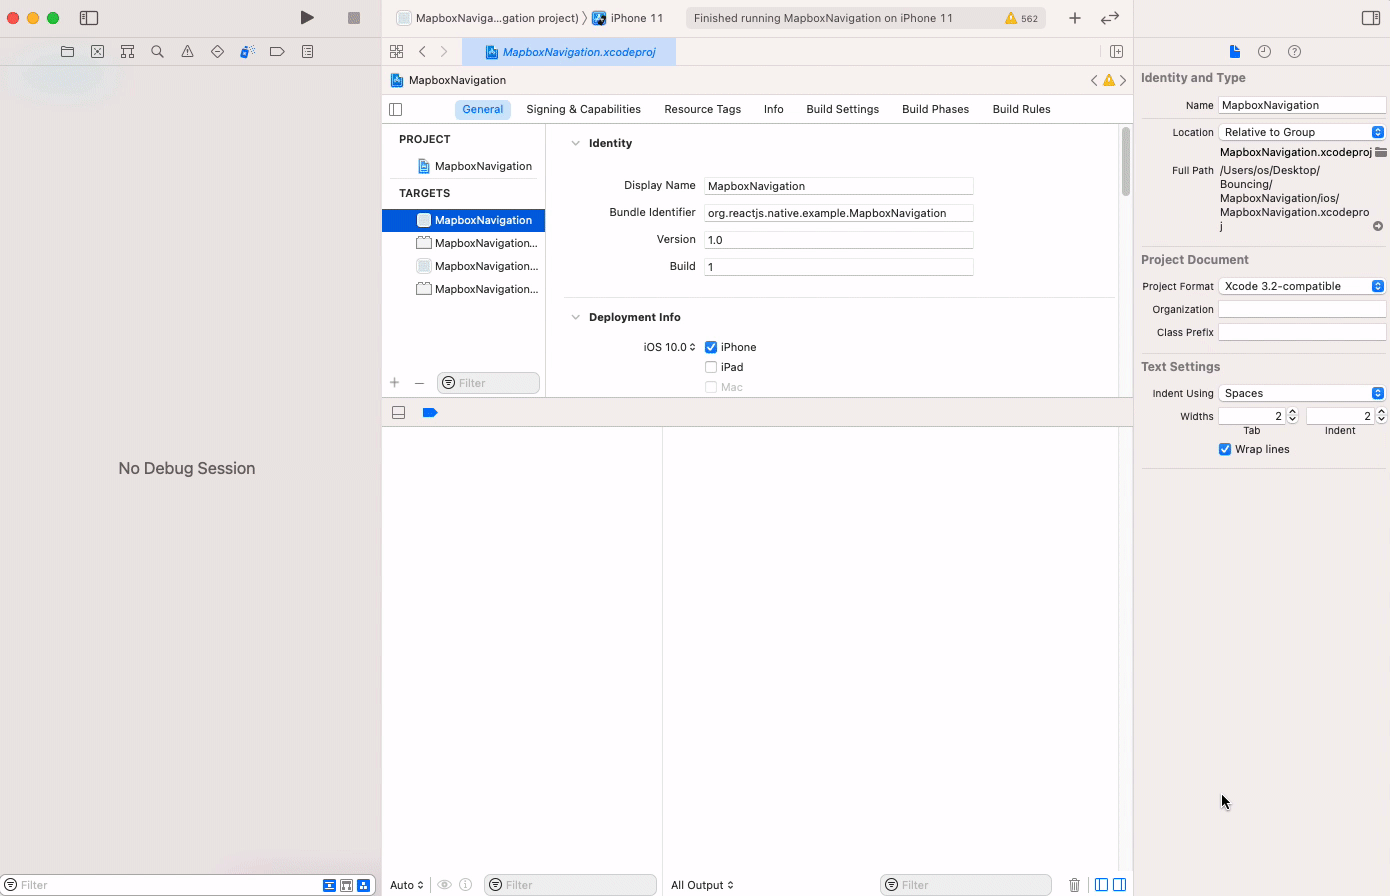Stop the running scheme
This screenshot has height=896, width=1390.
coord(354,18)
